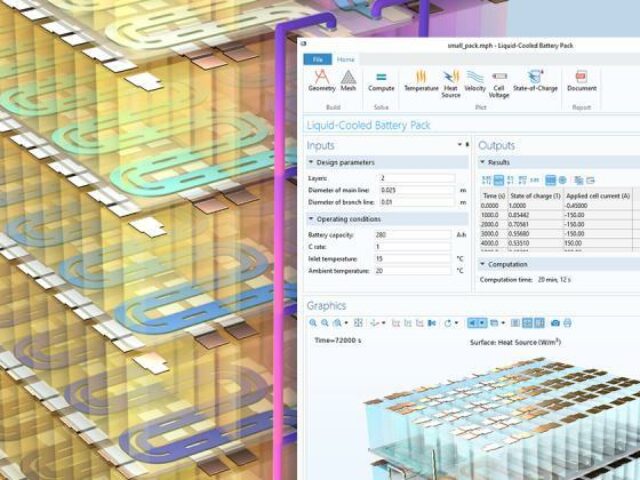Screen dimensions: 640x480
Task: Click the "State of charge (1)" column header
Action: 535,196
